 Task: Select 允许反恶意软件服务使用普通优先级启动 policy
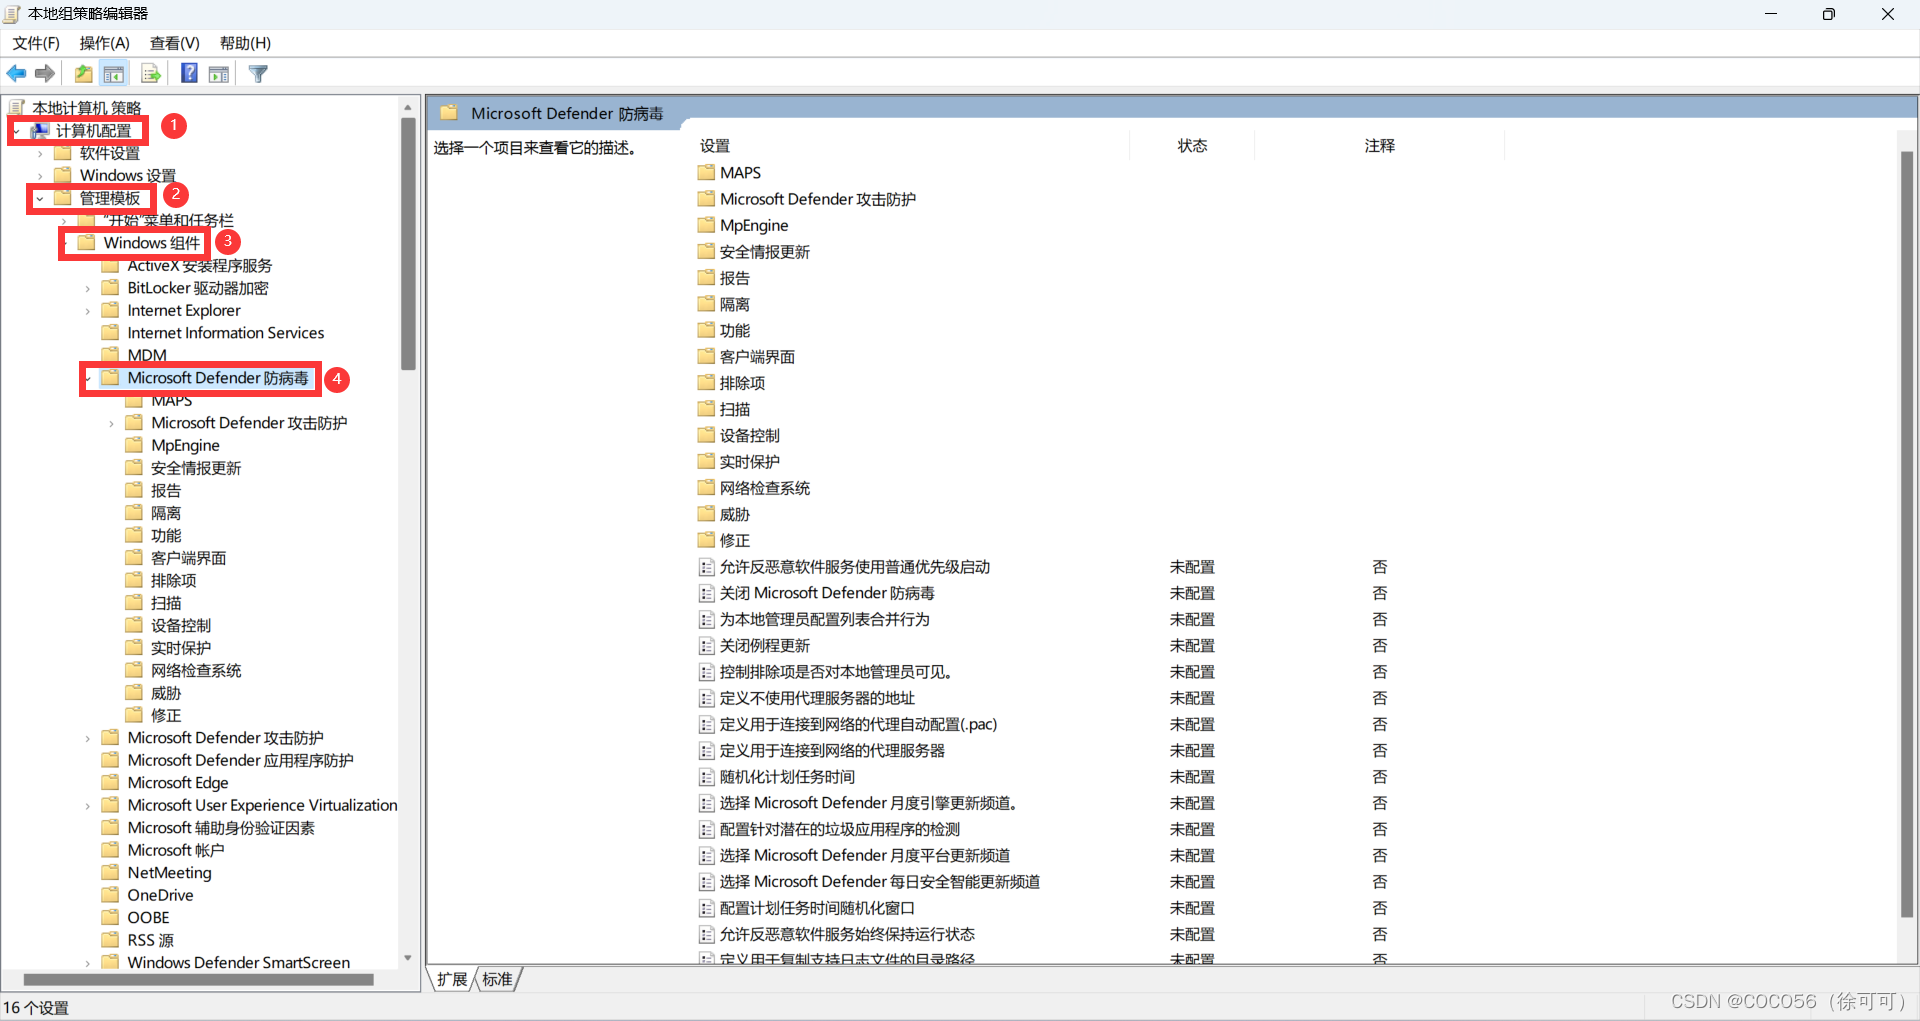[855, 567]
